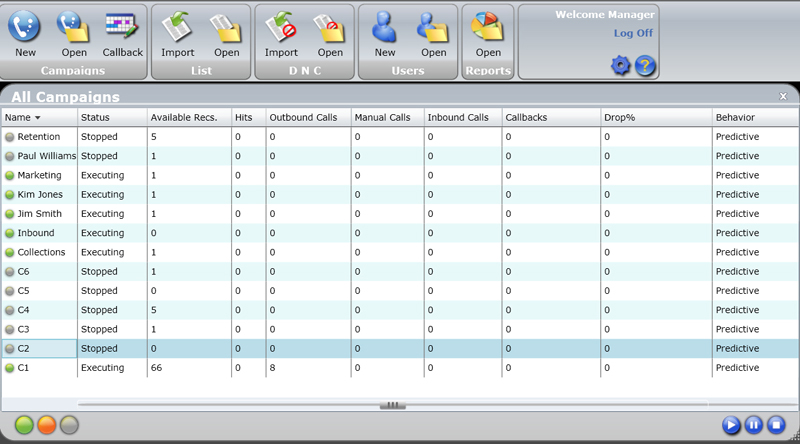Select the Marketing campaign

tap(400, 175)
